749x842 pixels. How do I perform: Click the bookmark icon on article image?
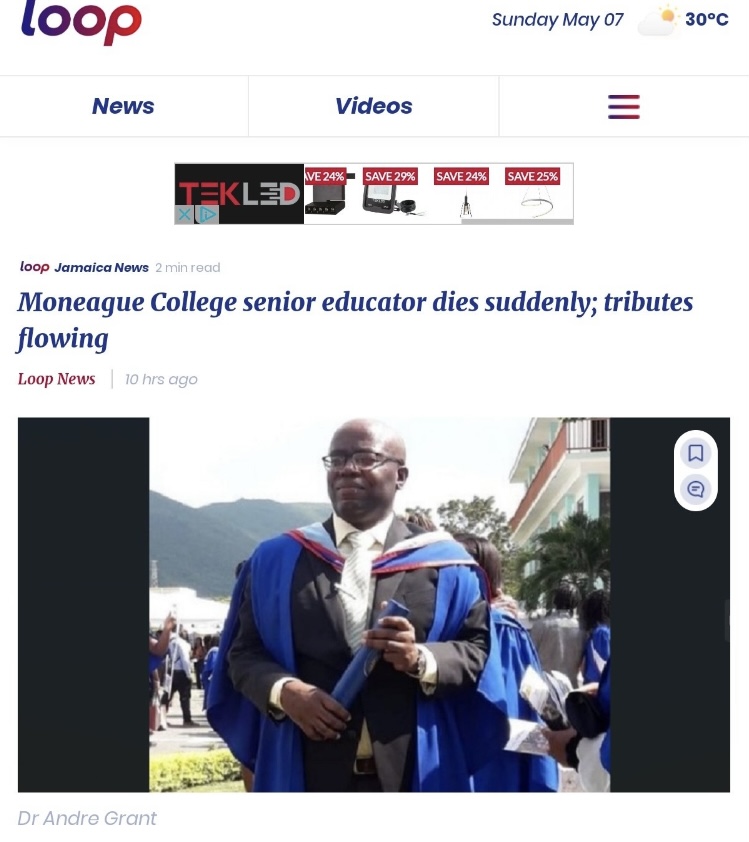pos(696,453)
